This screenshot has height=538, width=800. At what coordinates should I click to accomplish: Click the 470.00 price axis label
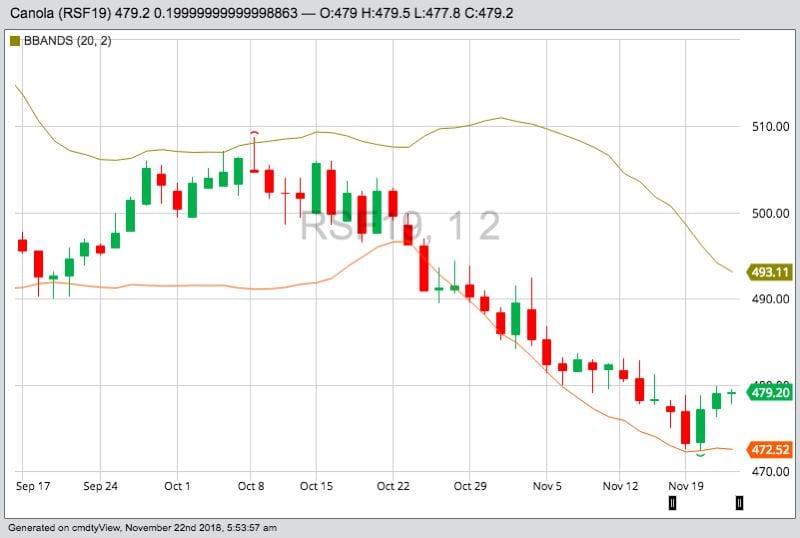pyautogui.click(x=770, y=472)
